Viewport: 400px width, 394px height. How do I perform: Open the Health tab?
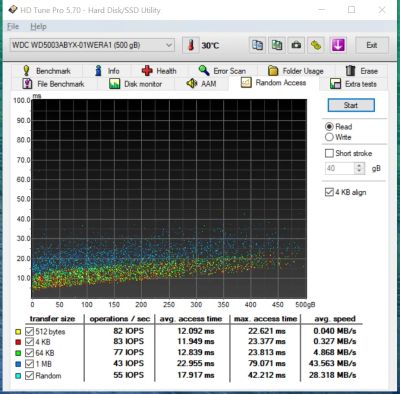pos(159,71)
